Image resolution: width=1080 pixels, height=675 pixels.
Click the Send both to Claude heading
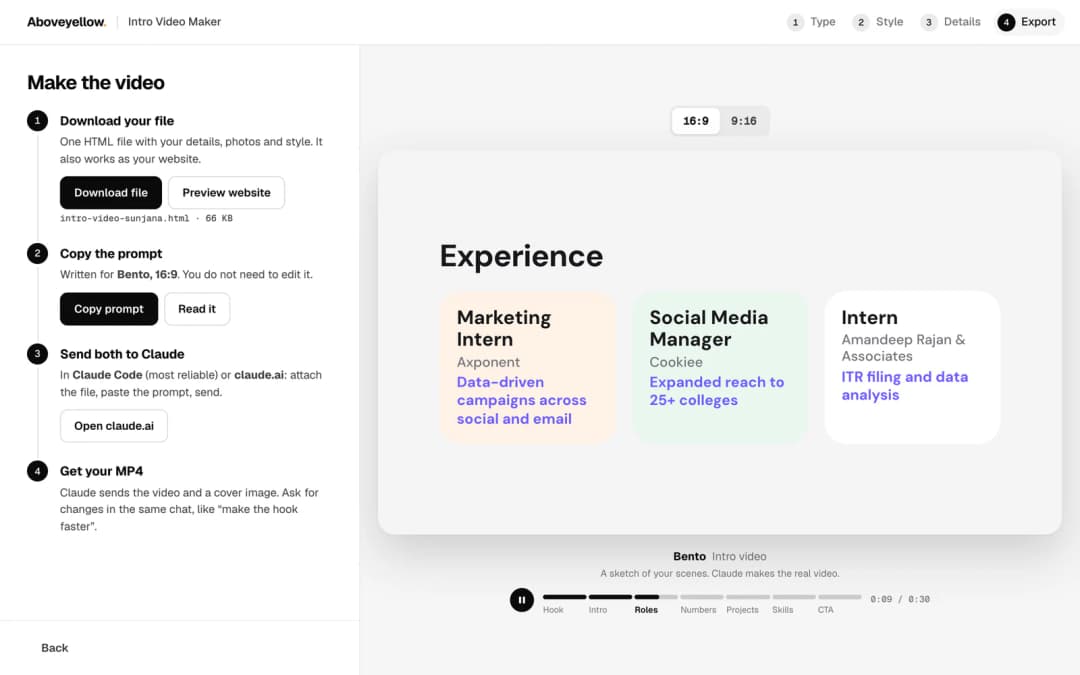coord(122,354)
